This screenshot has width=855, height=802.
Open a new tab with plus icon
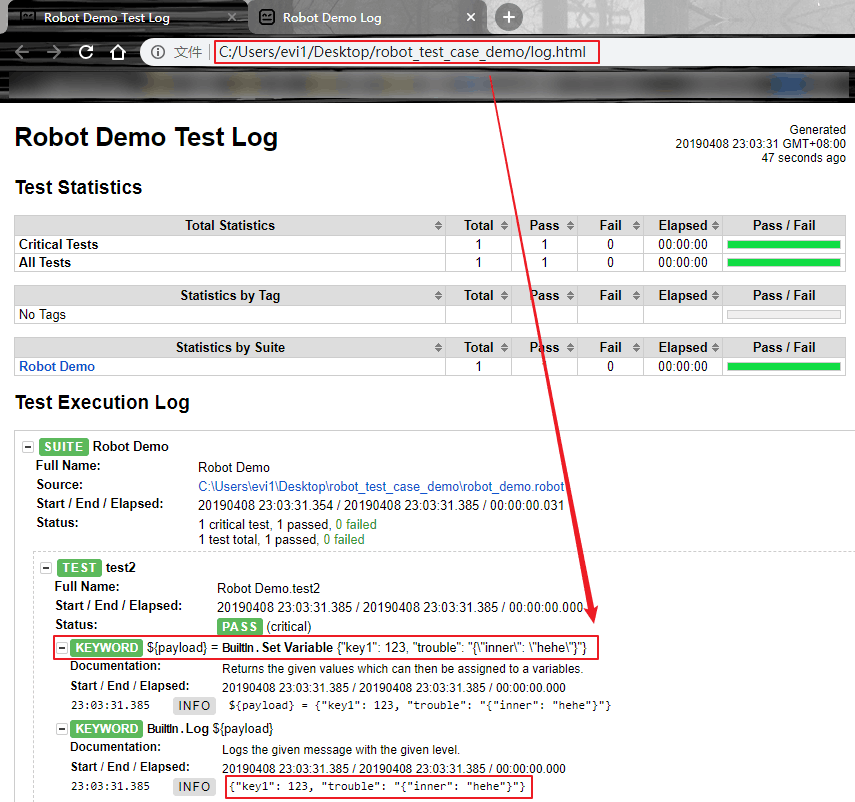(508, 17)
